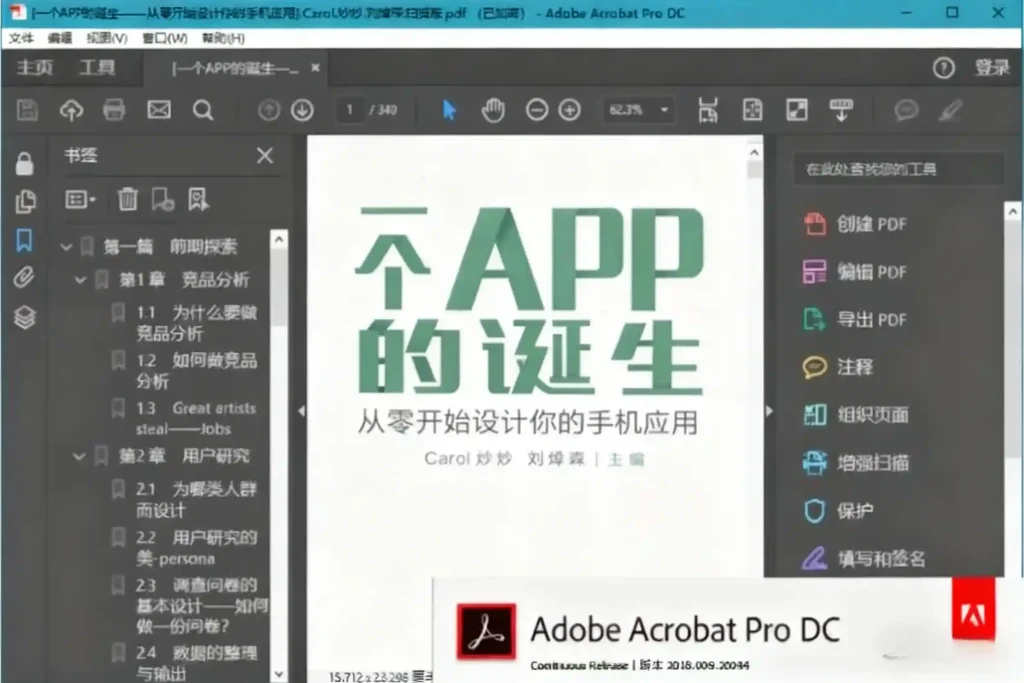Click the delete bookmark trash icon
The image size is (1024, 683).
(x=128, y=200)
